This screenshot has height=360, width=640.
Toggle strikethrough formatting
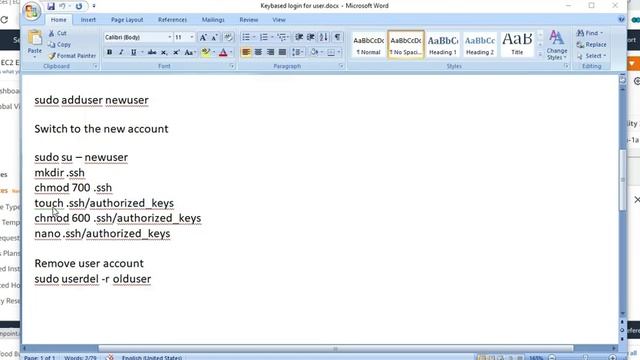152,52
